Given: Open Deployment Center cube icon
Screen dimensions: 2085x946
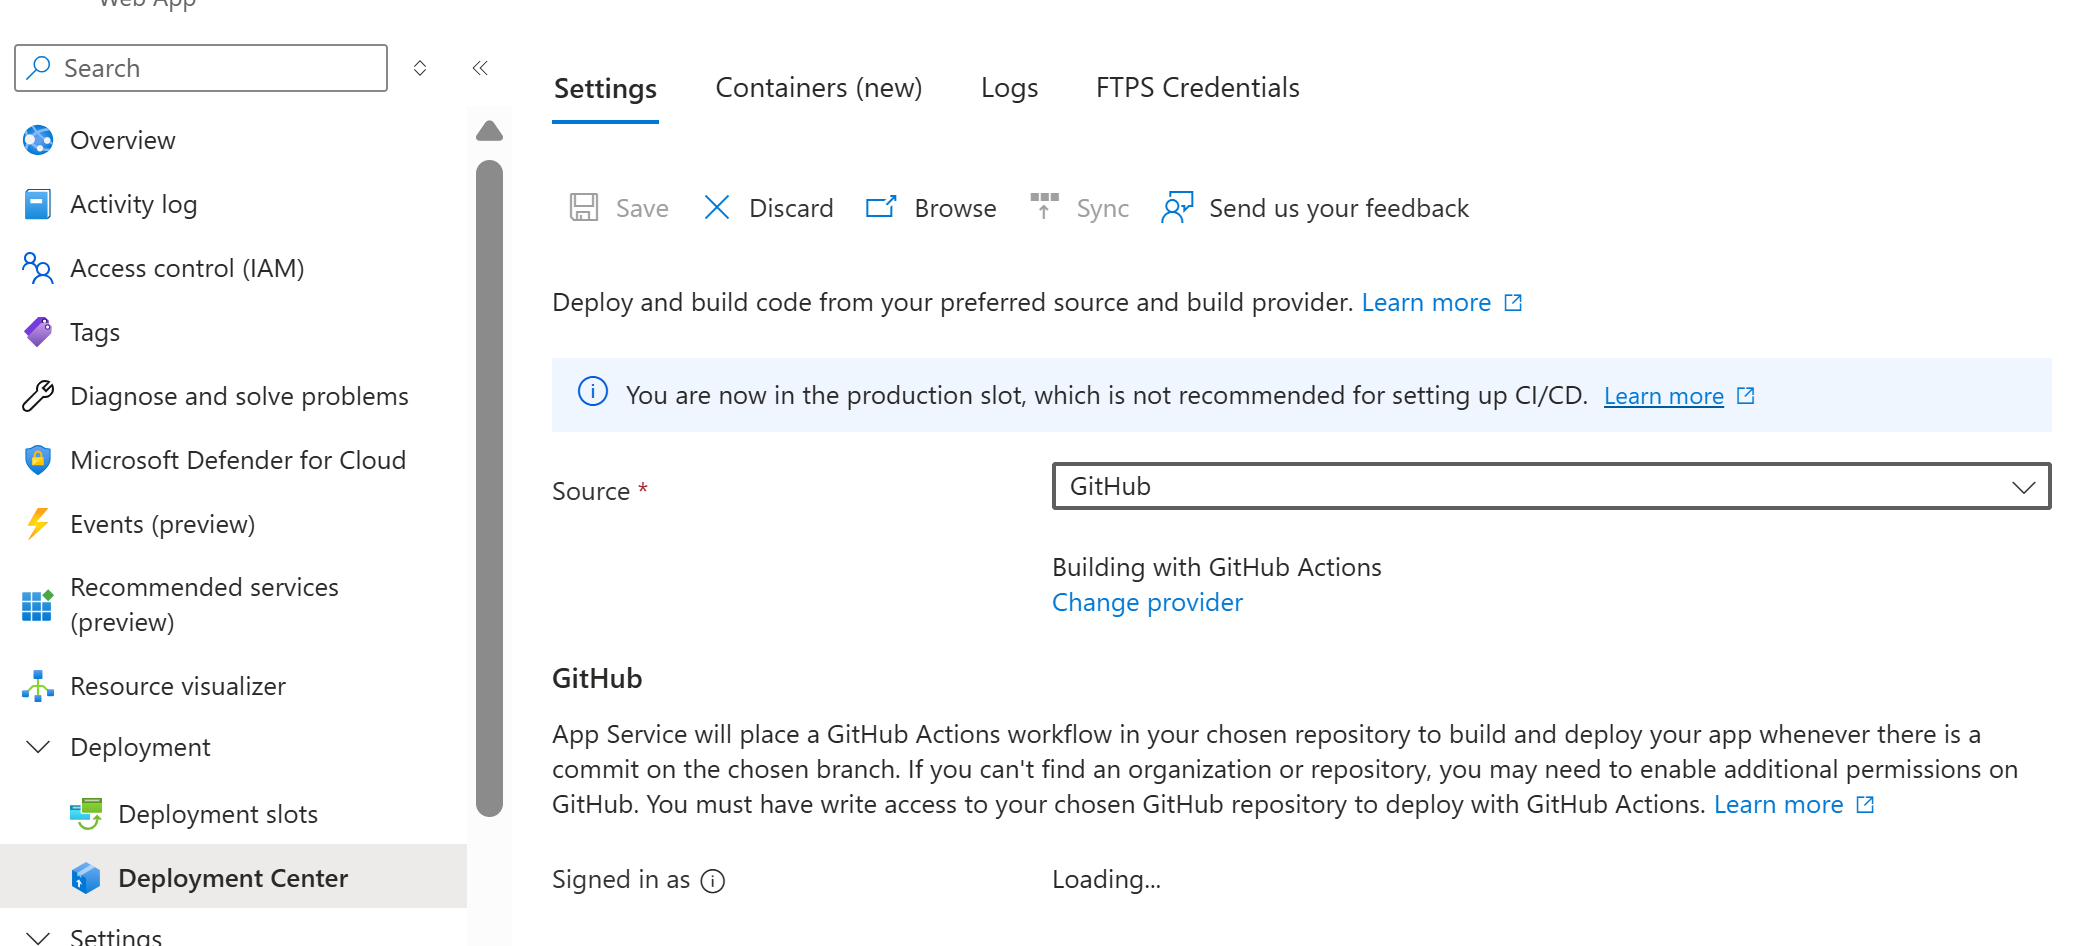Looking at the screenshot, I should (x=86, y=878).
